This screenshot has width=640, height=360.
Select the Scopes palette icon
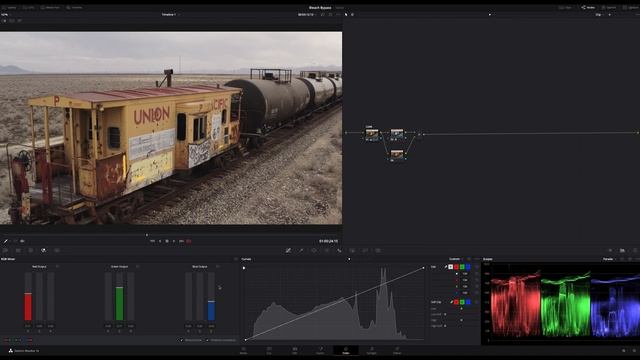point(622,250)
